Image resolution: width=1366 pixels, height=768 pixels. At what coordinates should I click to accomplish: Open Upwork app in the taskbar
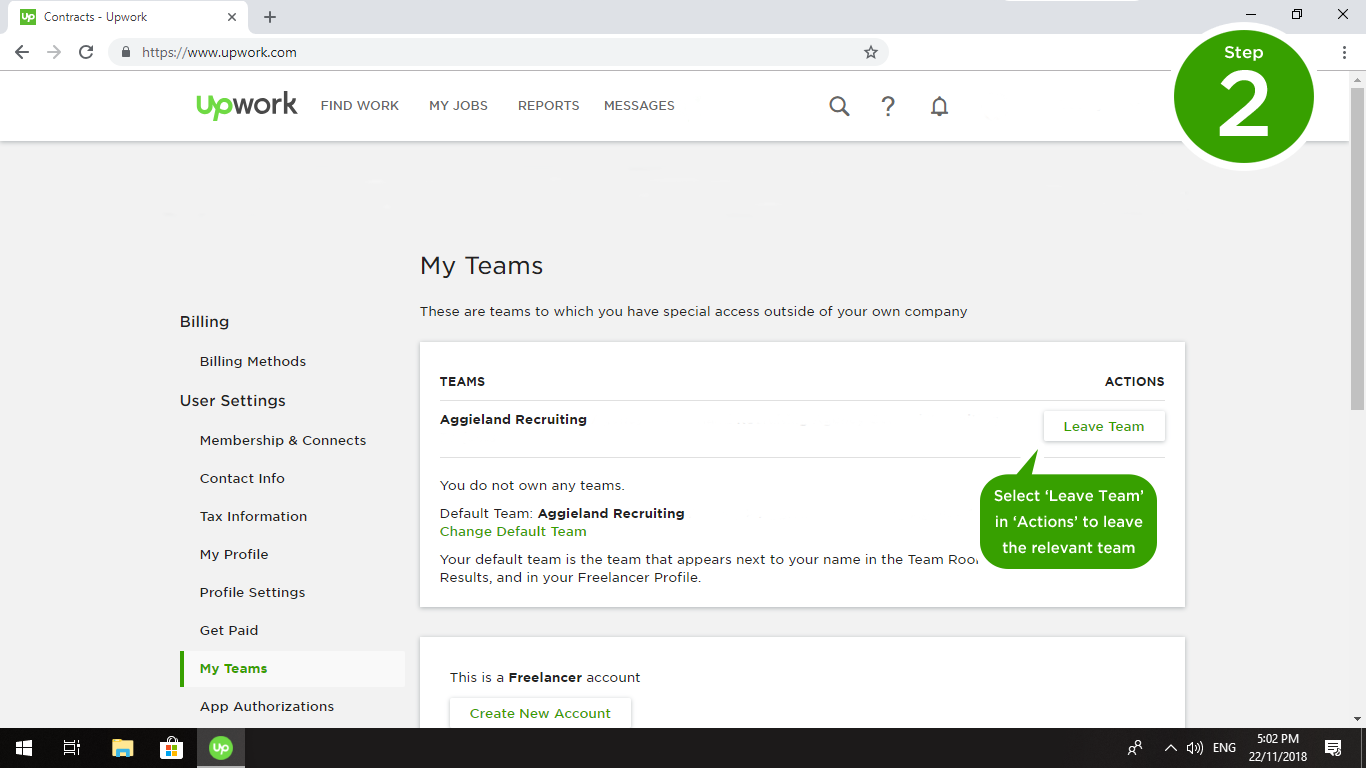(x=221, y=748)
